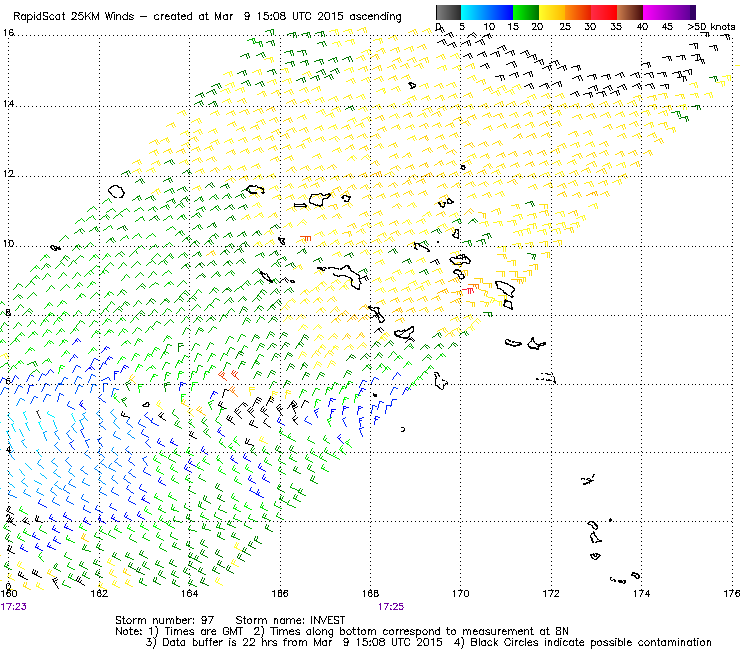
Task: Click the title 'RapidScat 25KM Winds'
Action: click(74, 17)
